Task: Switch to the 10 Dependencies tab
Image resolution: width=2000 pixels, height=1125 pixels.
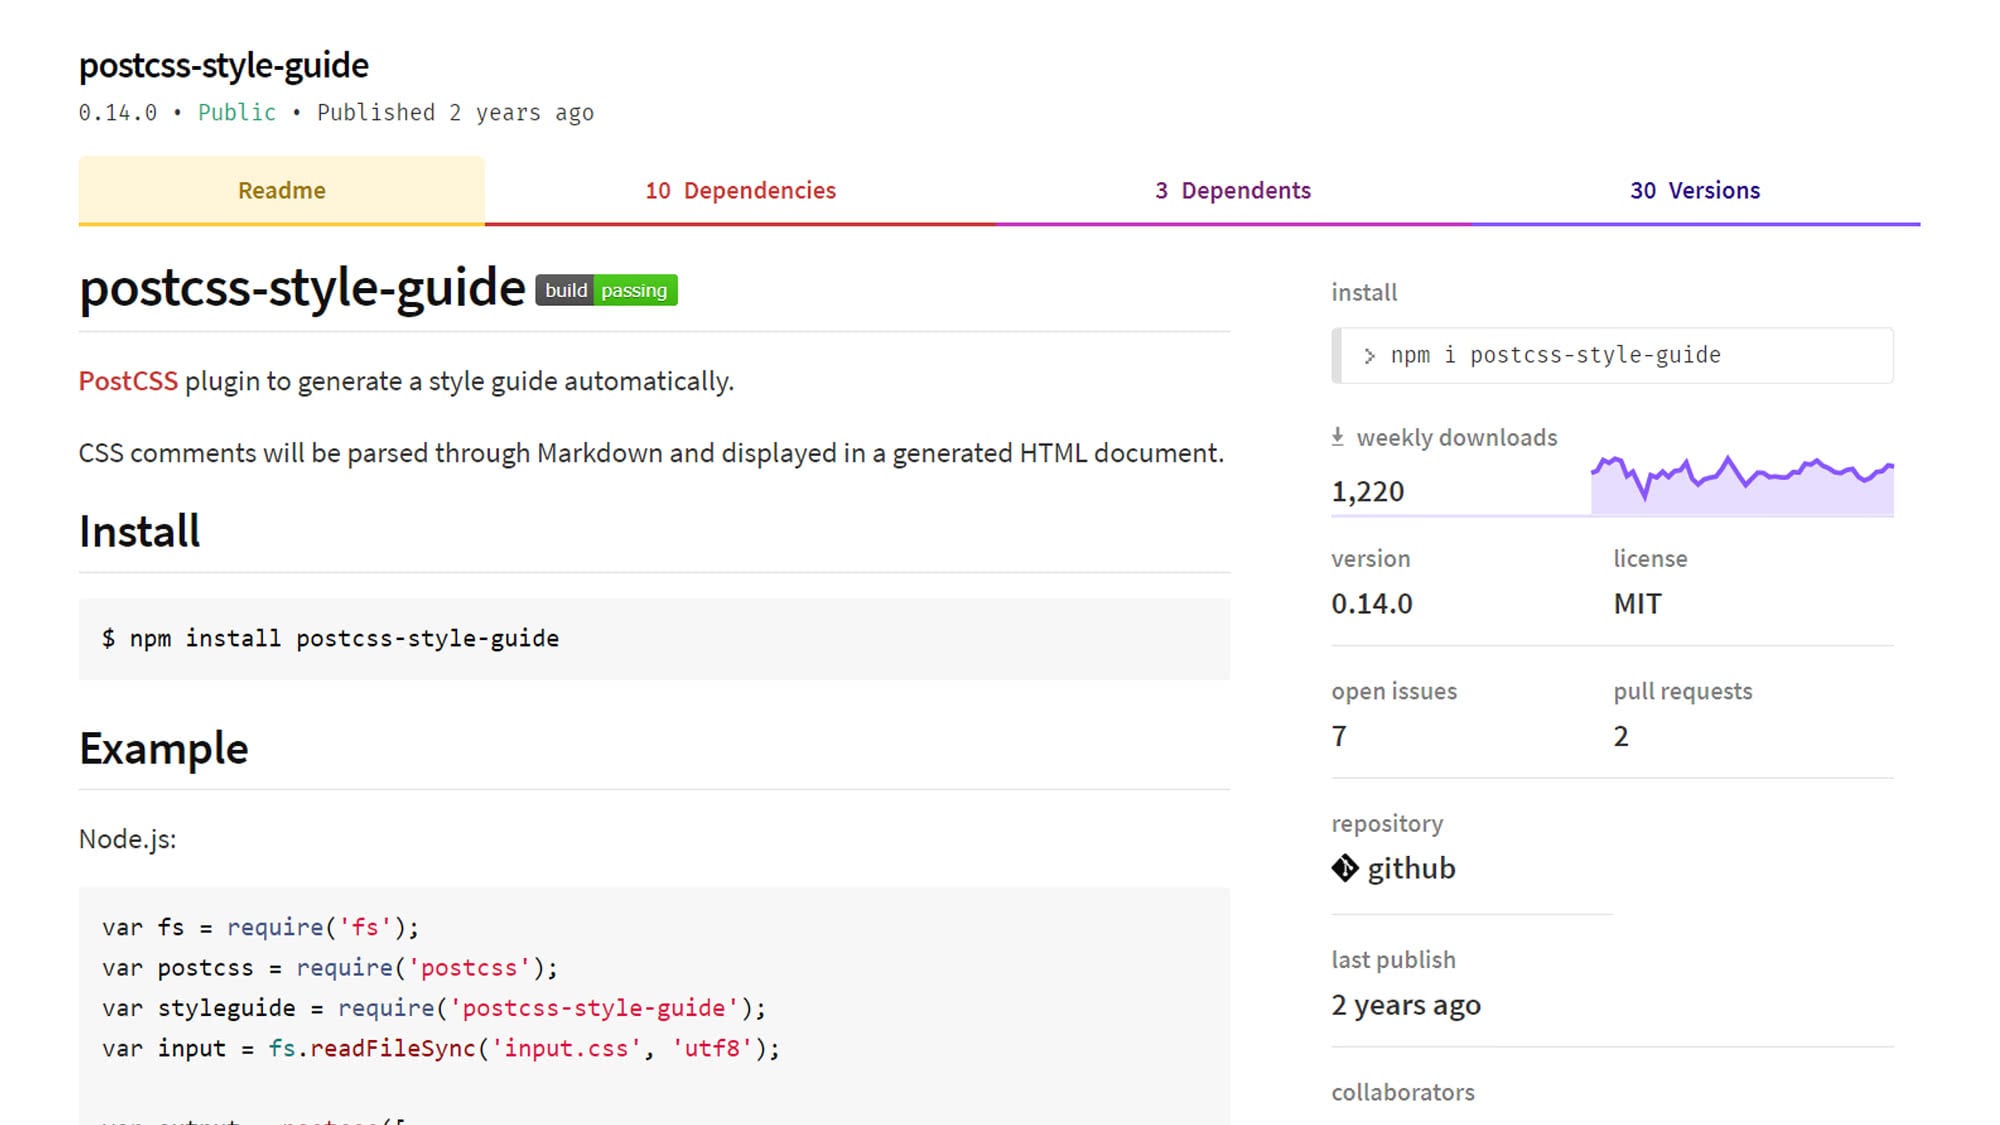Action: (740, 190)
